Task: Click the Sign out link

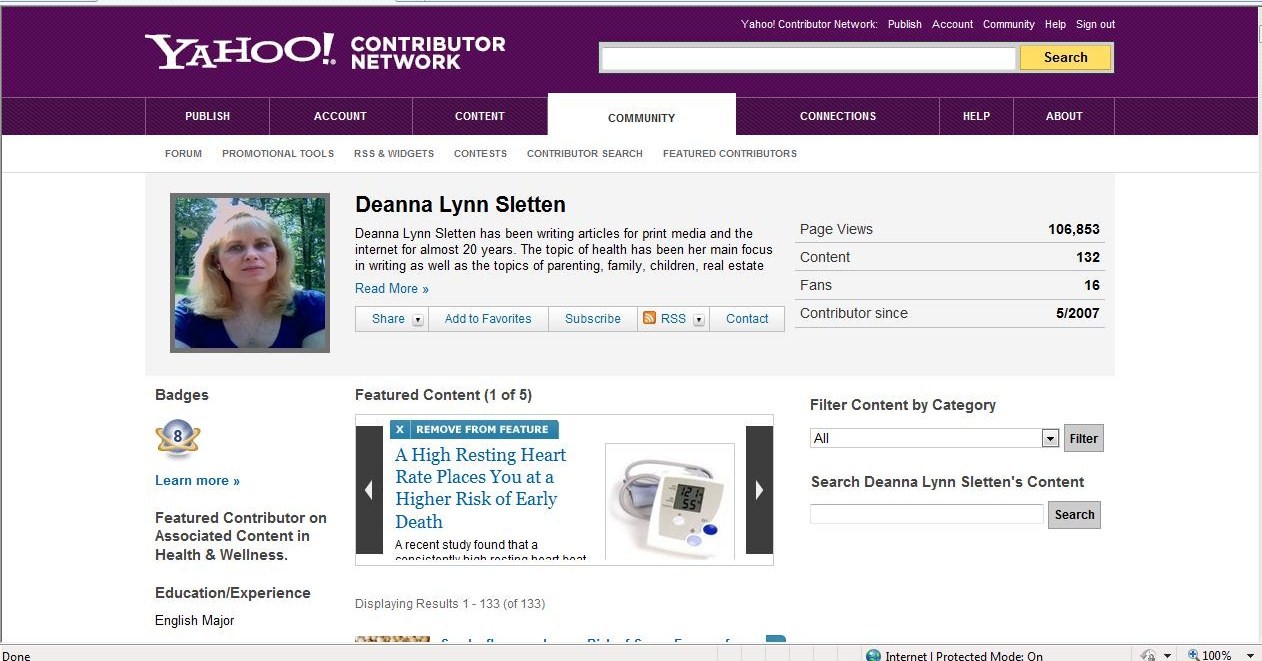Action: pos(1095,24)
